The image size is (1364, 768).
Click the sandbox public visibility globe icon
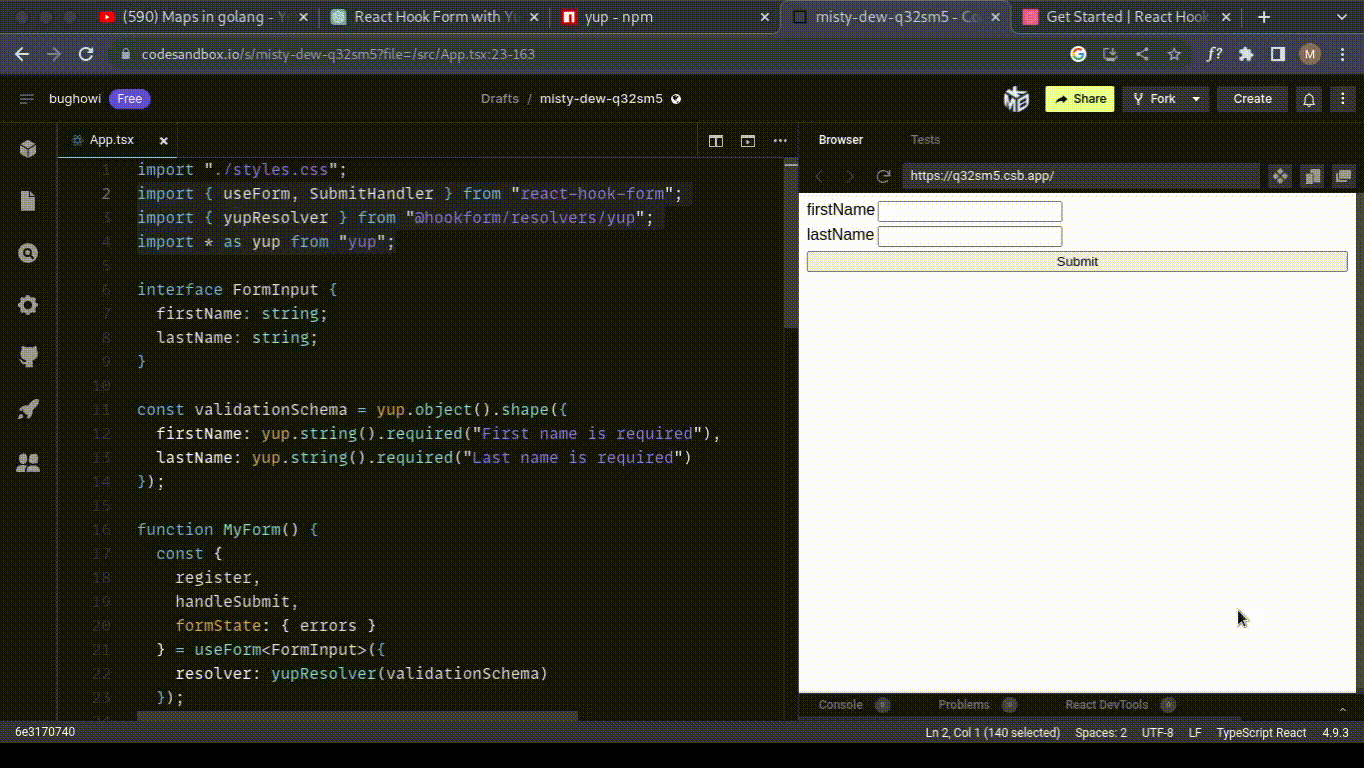676,99
